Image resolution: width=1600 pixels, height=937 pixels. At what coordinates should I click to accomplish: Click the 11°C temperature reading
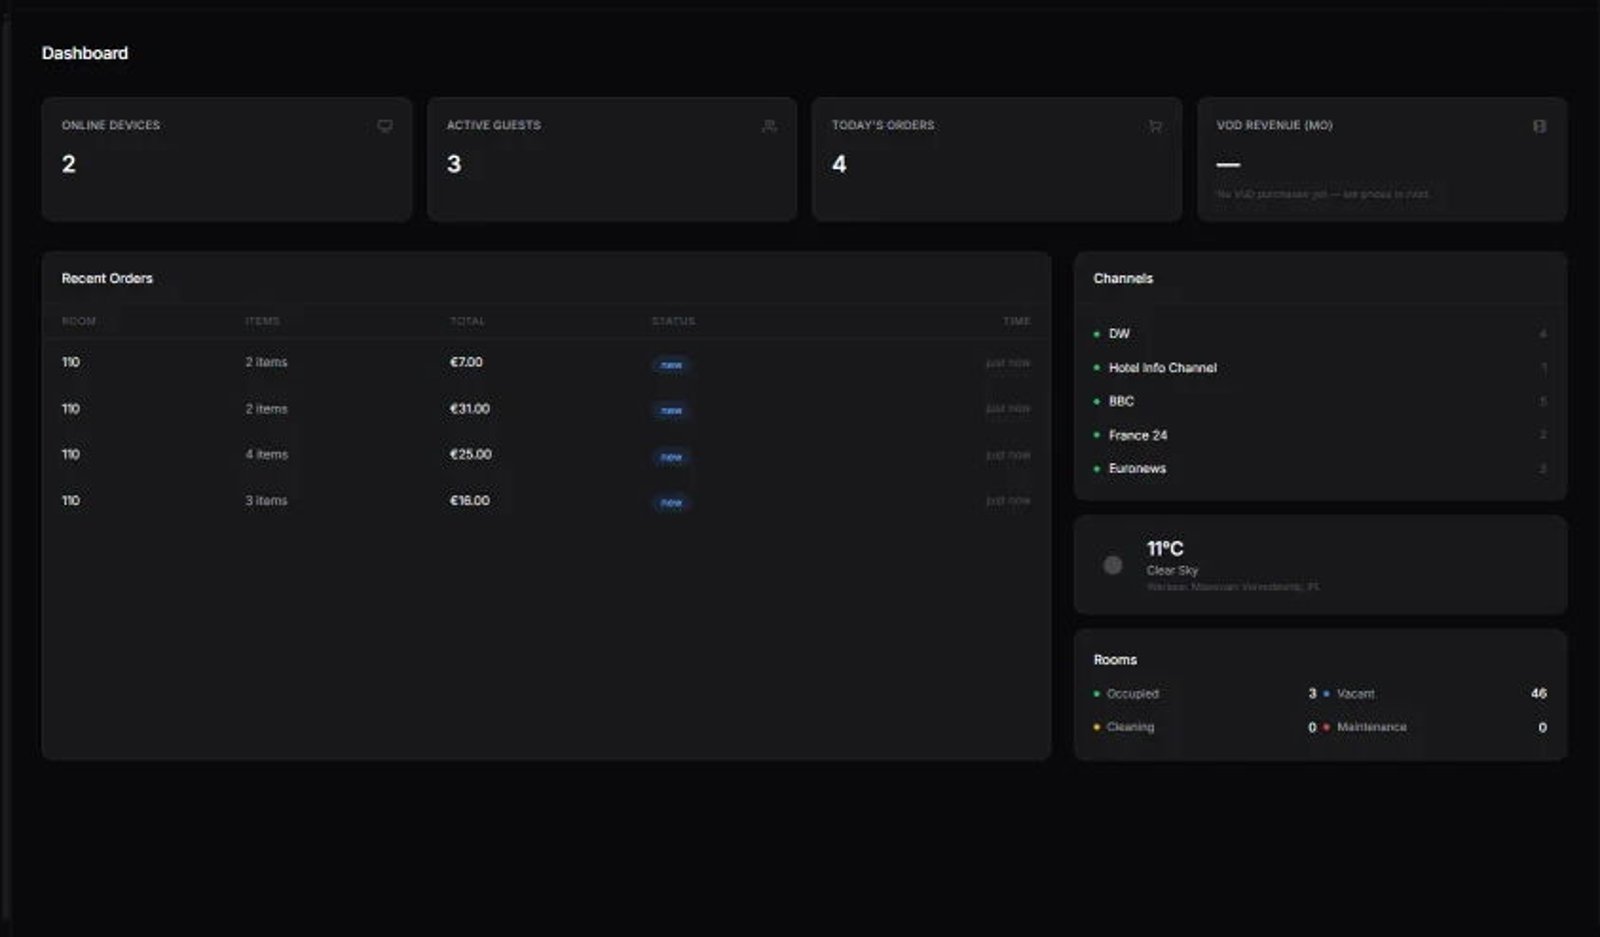coord(1165,548)
